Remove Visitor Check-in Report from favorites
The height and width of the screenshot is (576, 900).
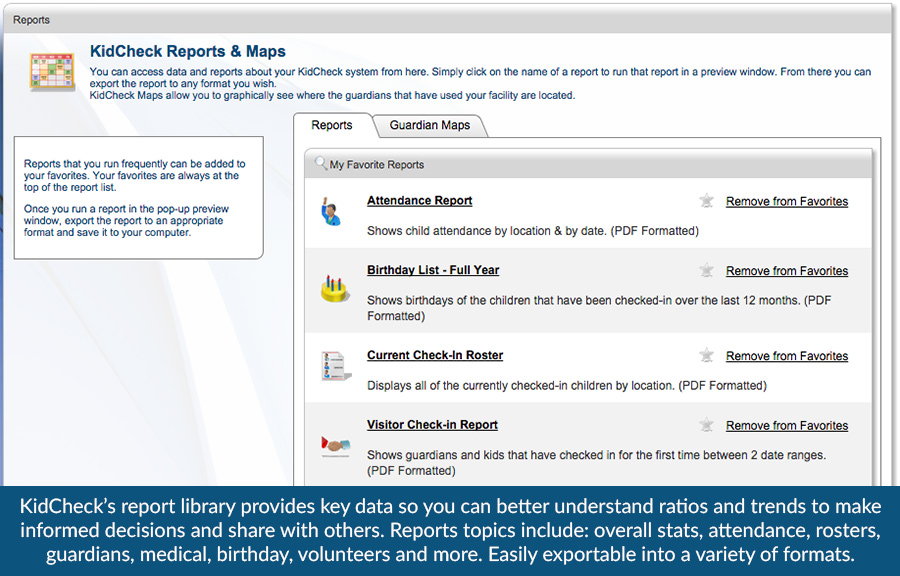click(x=787, y=426)
